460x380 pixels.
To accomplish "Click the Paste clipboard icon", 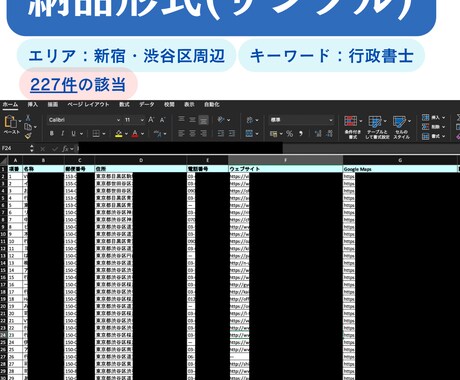I will point(10,122).
